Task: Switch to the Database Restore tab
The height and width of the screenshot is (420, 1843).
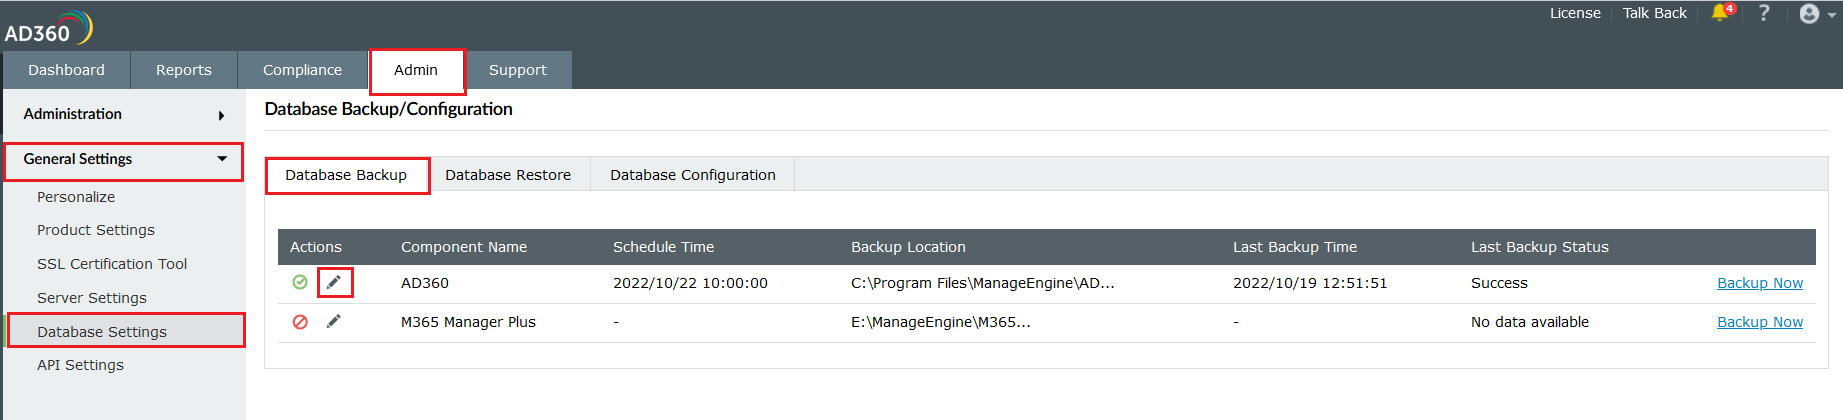Action: pyautogui.click(x=508, y=175)
